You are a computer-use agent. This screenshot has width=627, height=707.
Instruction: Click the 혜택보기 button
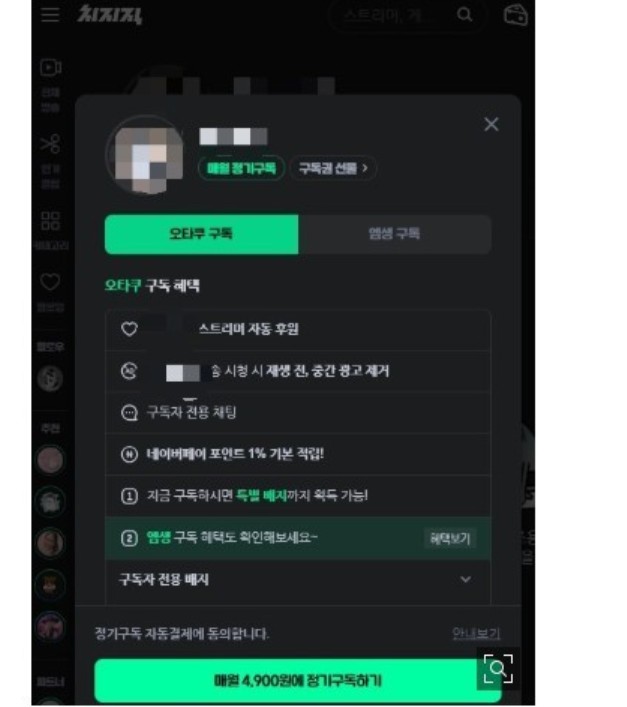click(x=450, y=538)
